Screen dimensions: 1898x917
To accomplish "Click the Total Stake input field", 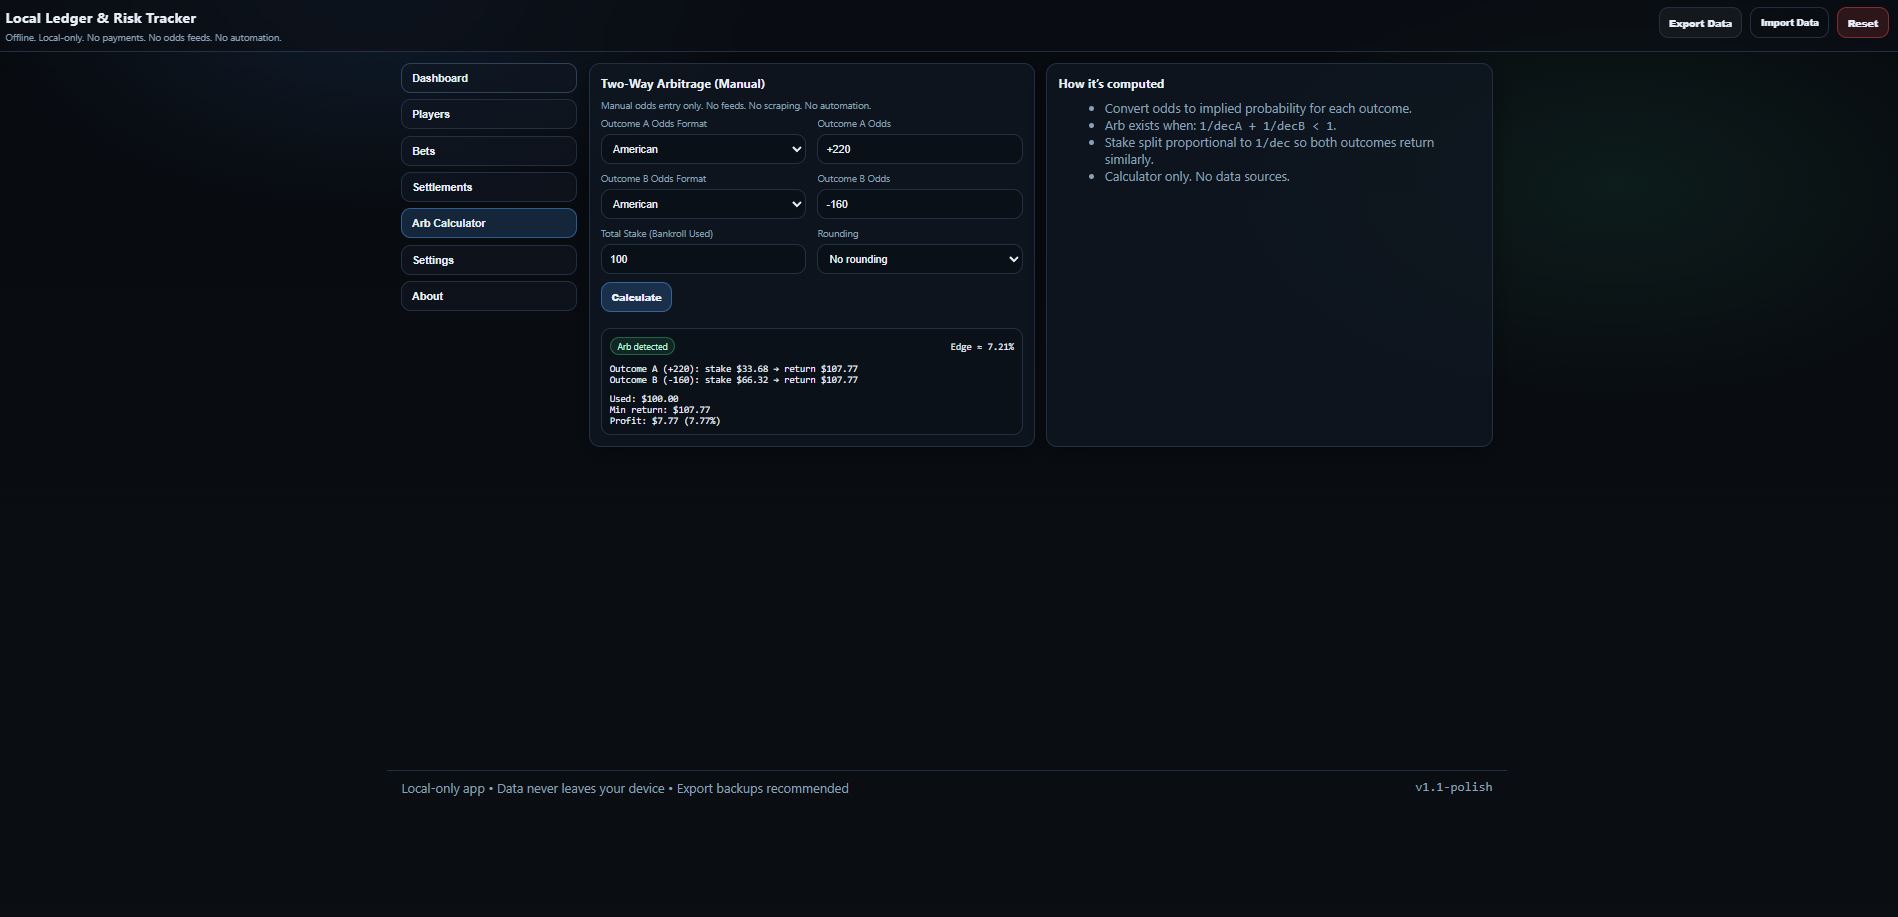I will pyautogui.click(x=703, y=259).
